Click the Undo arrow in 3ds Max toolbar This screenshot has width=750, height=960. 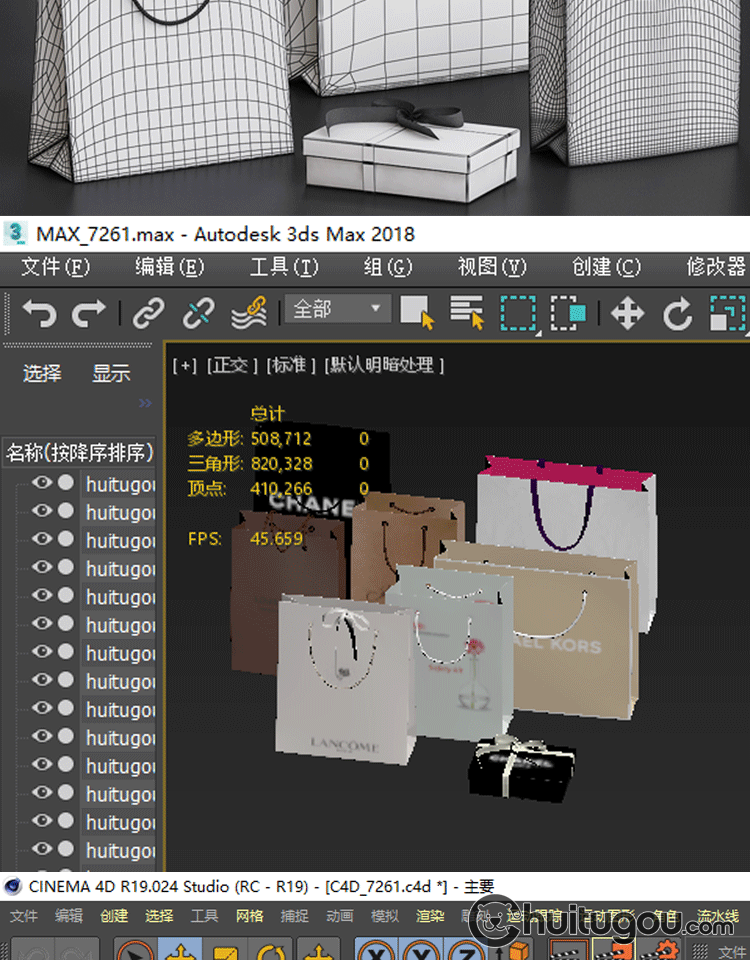40,313
